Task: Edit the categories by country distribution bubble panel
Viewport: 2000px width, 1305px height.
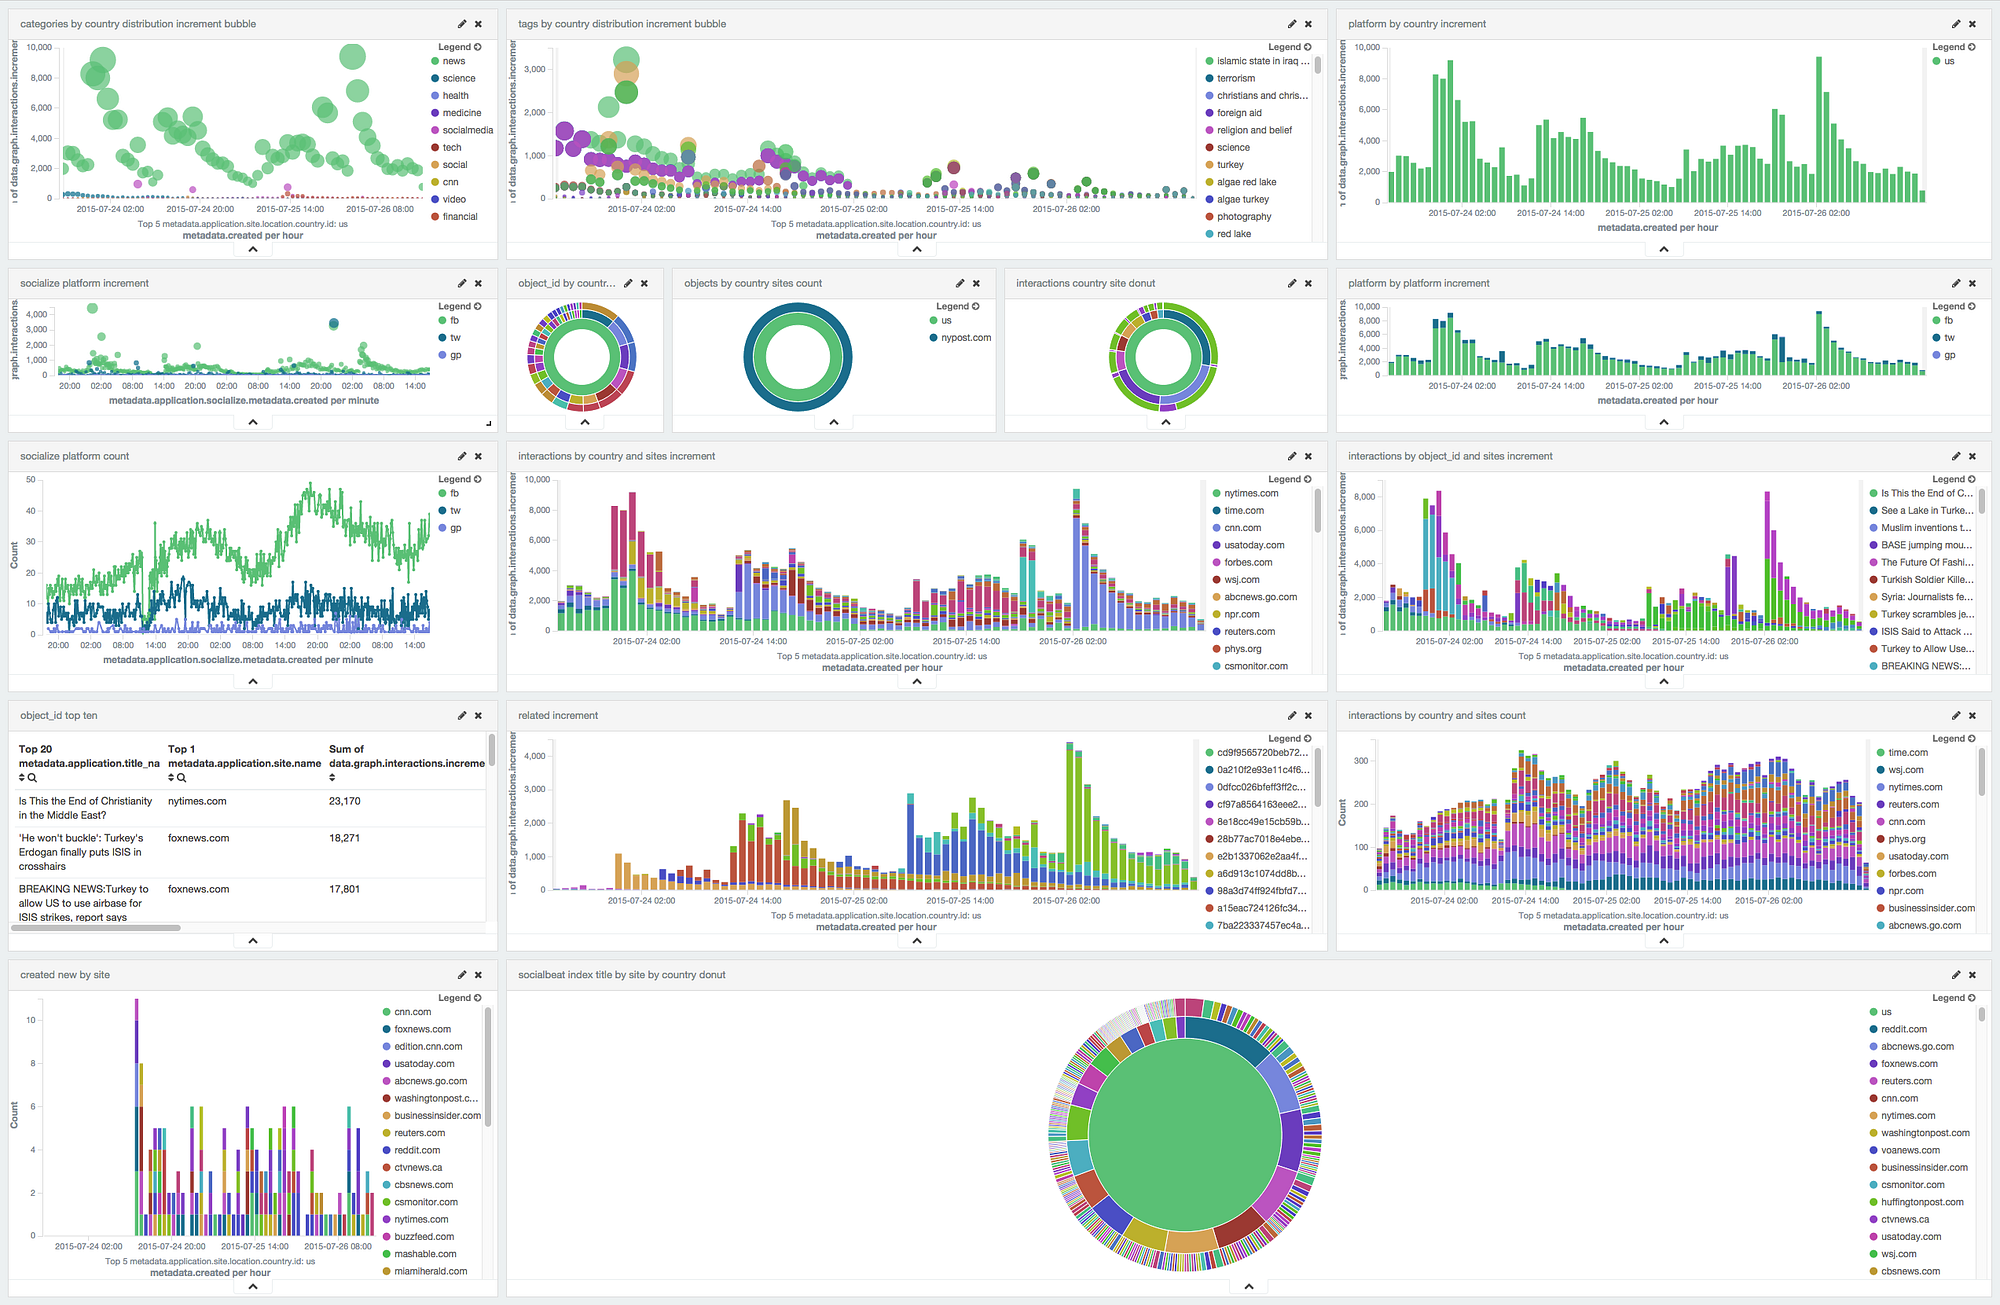Action: pos(462,24)
